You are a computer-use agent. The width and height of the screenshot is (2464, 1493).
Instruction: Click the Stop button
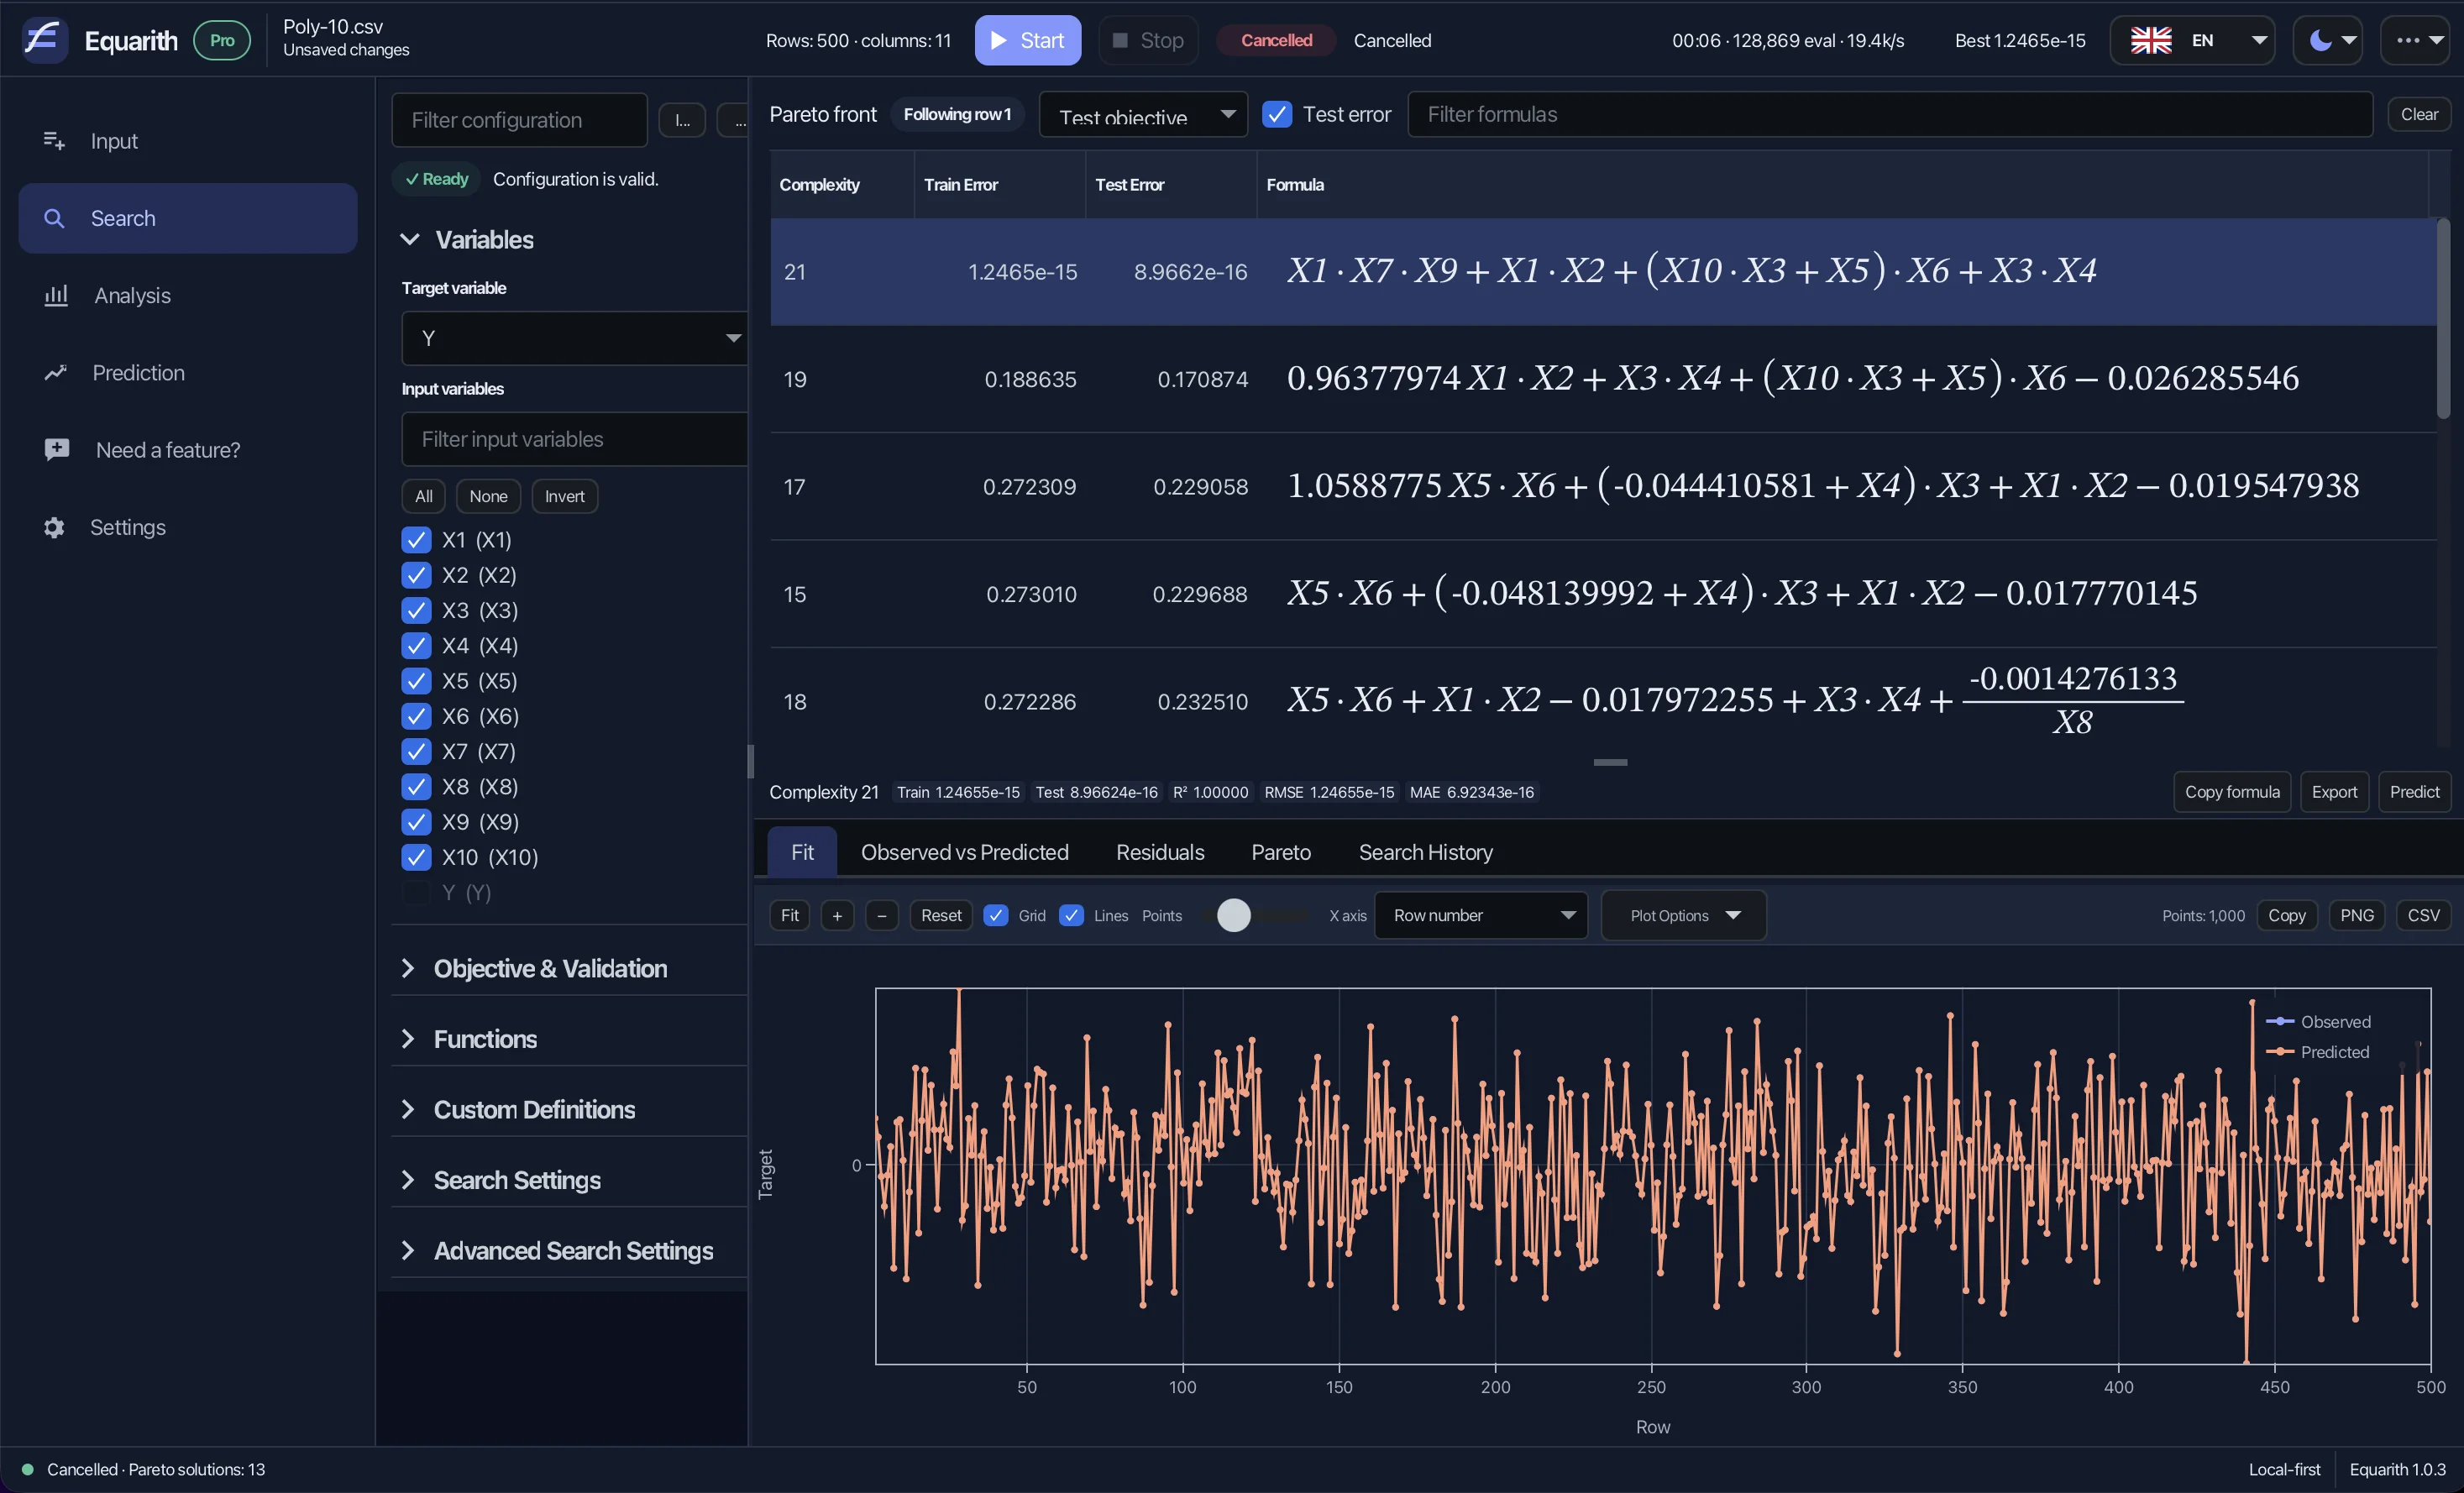[x=1147, y=40]
